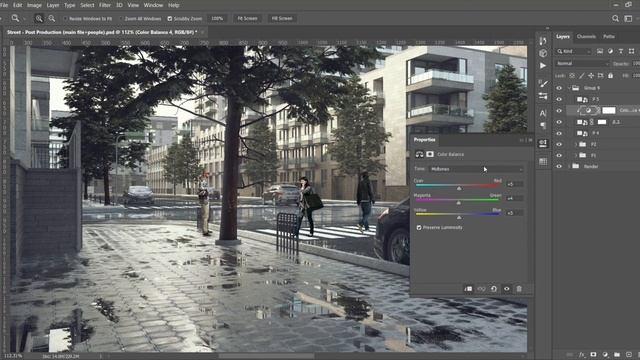The width and height of the screenshot is (640, 360).
Task: Open the Layer menu
Action: [x=53, y=5]
